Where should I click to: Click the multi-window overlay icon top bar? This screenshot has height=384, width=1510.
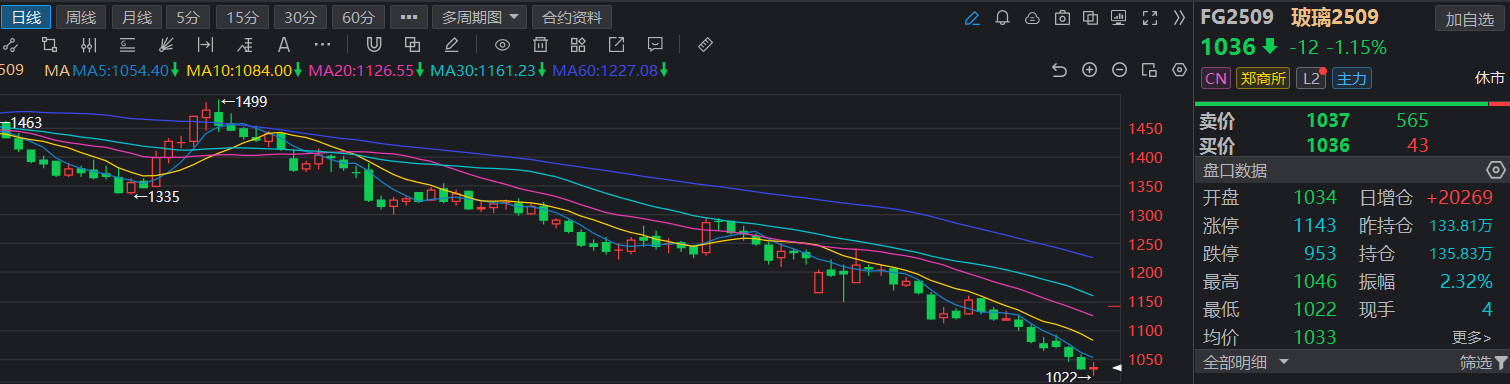(1090, 17)
